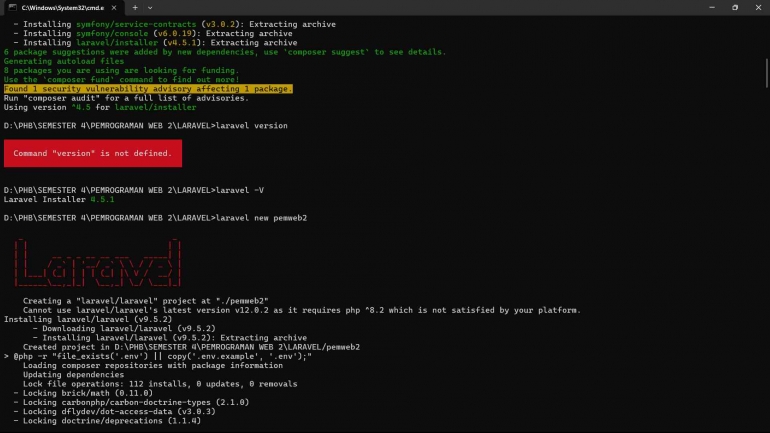Click '6 package suggestions were added' line
The image size is (770, 433).
pos(225,52)
